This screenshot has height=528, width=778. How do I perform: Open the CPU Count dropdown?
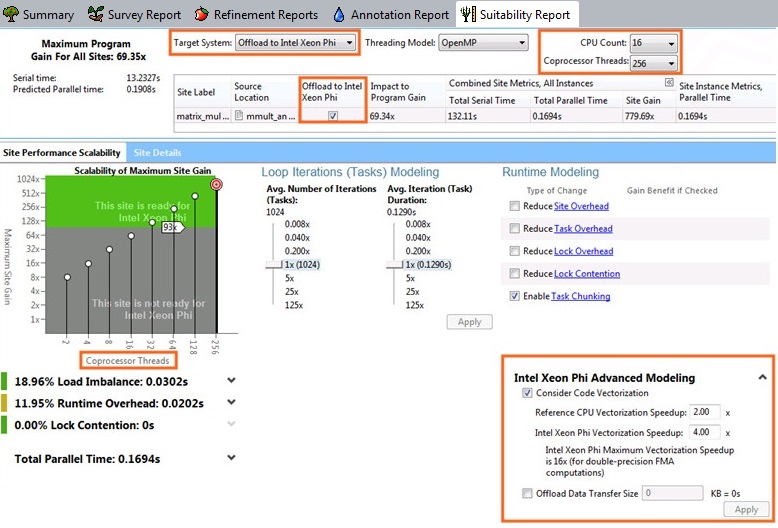tap(654, 44)
